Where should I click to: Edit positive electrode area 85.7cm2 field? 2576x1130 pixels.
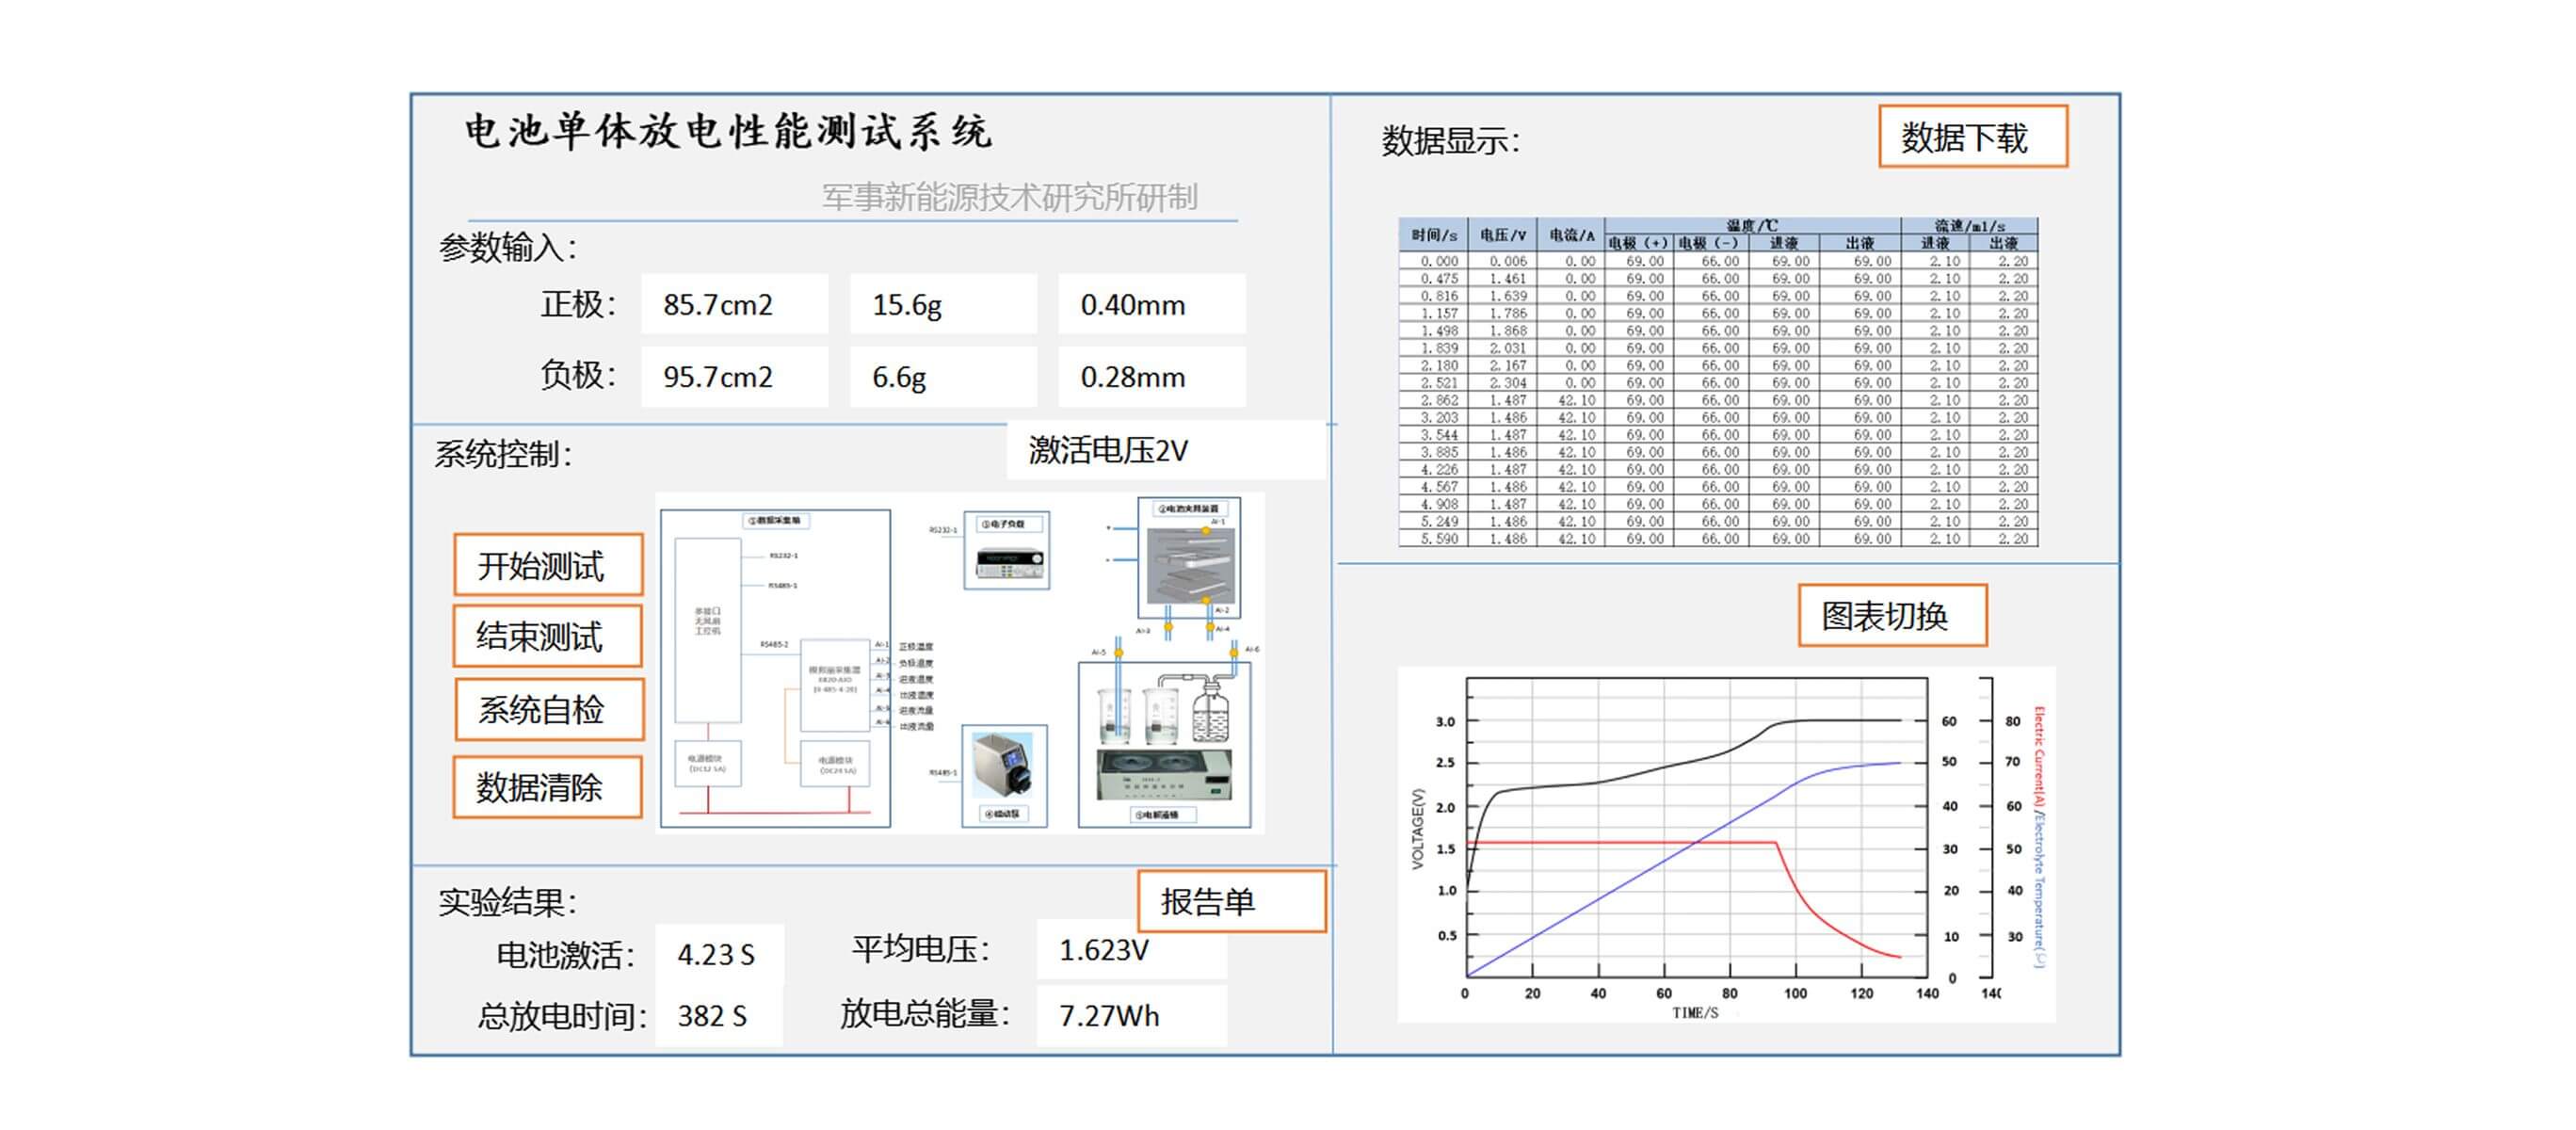(734, 305)
